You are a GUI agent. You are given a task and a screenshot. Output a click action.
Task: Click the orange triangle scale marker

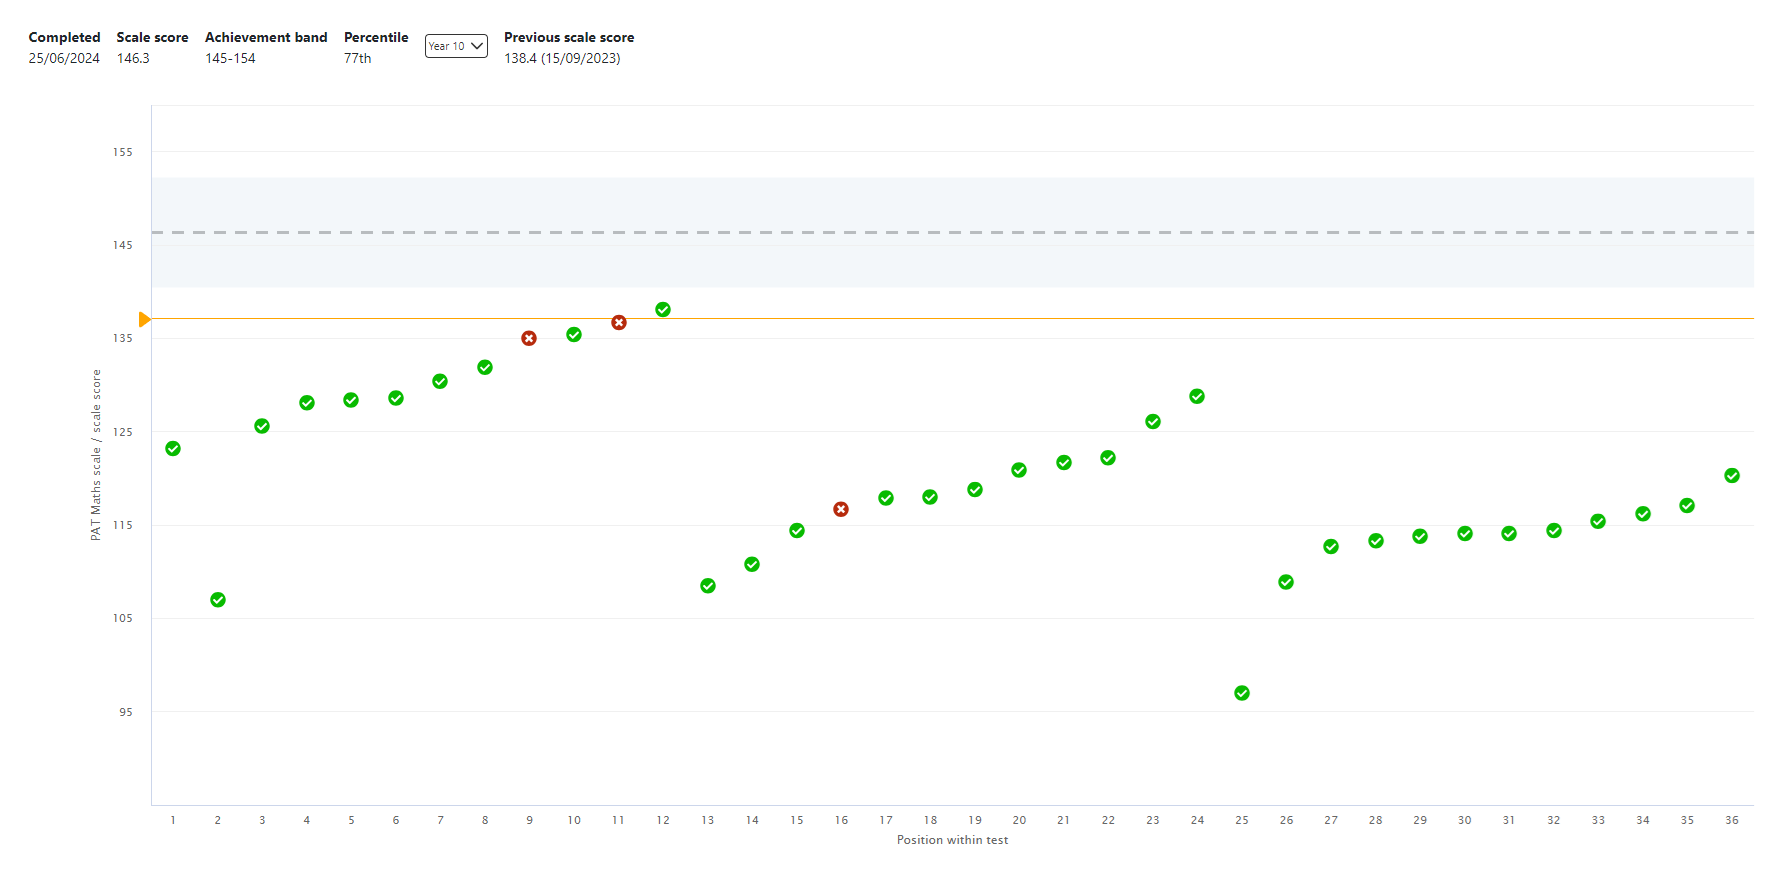(145, 319)
